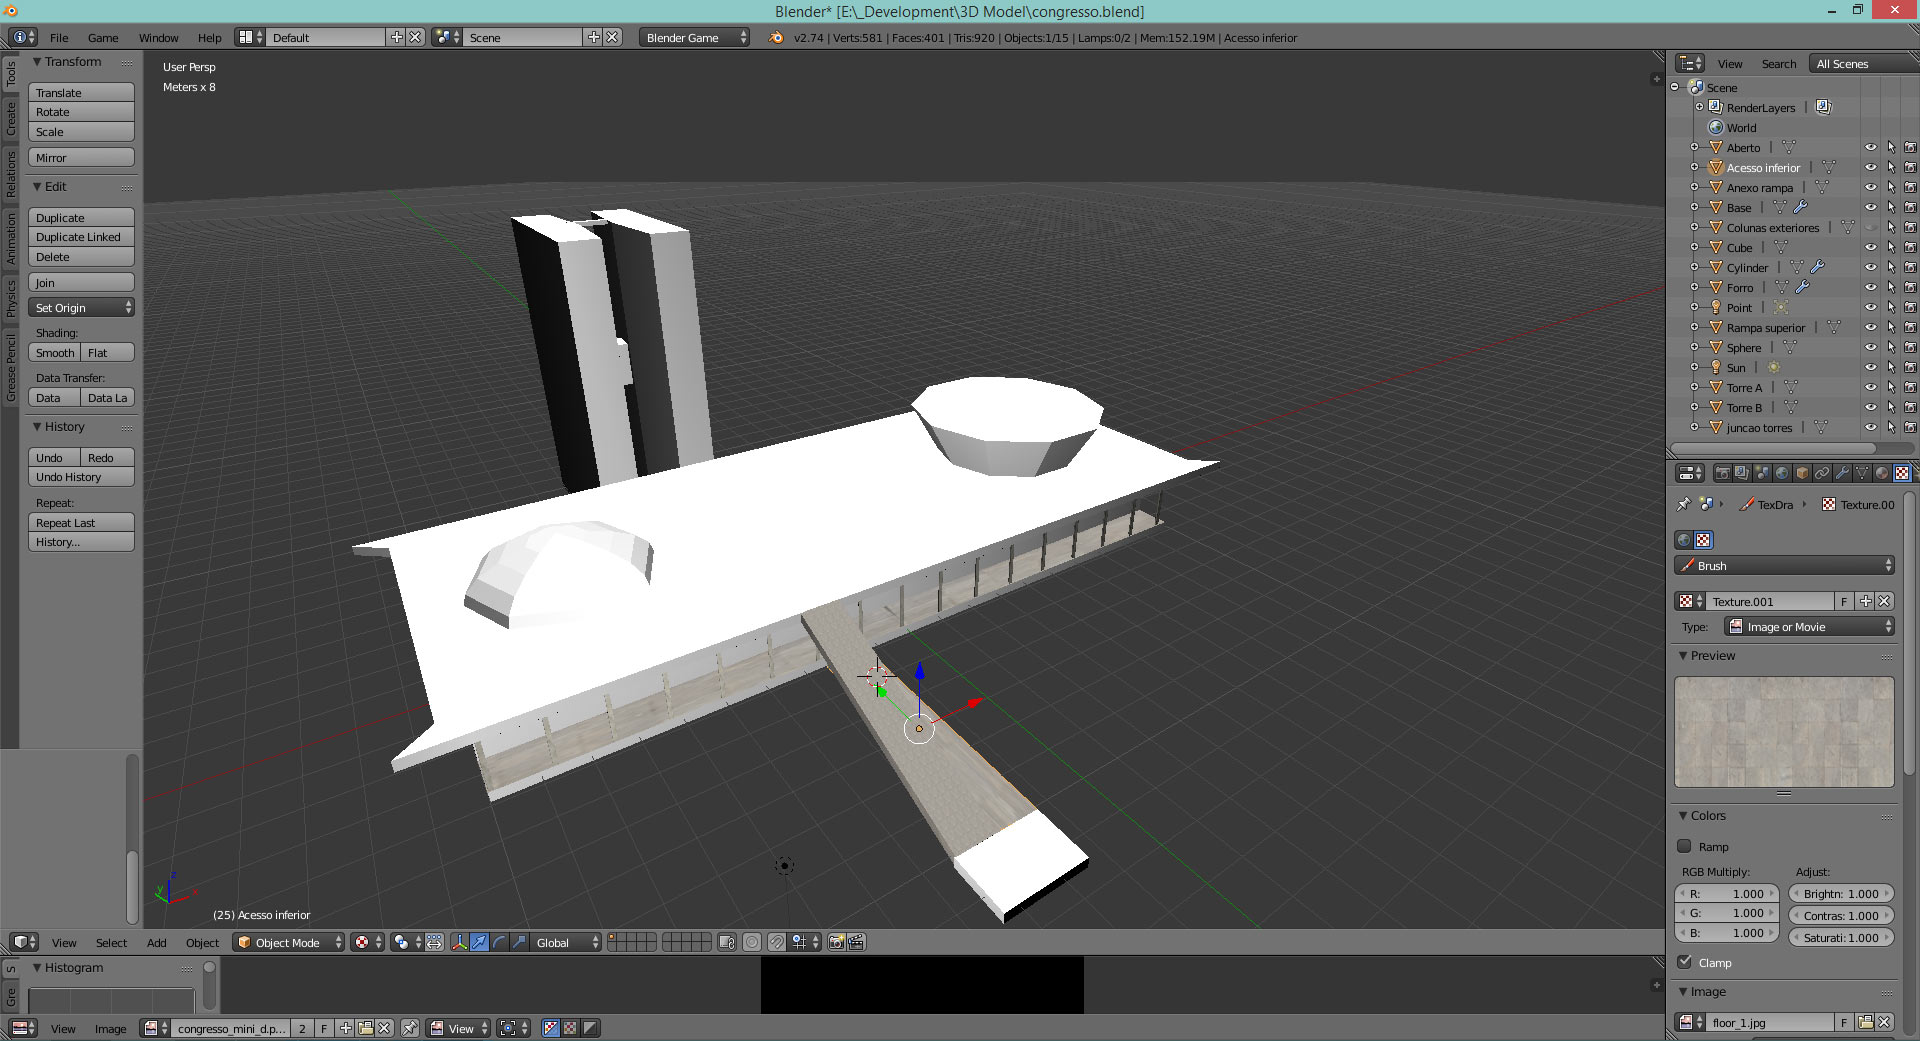1920x1041 pixels.
Task: Toggle visibility of Colunas exteriores
Action: point(1870,227)
